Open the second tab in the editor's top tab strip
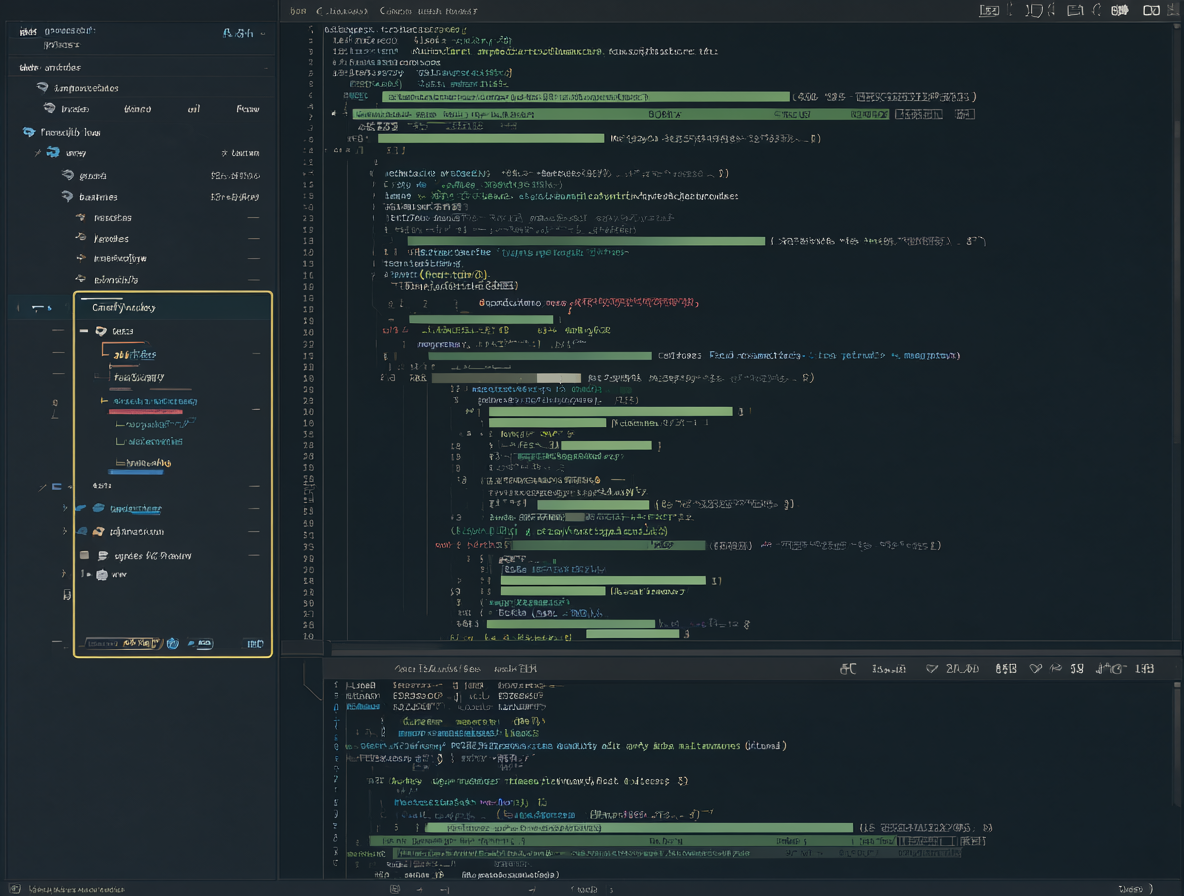This screenshot has width=1184, height=896. tap(342, 11)
